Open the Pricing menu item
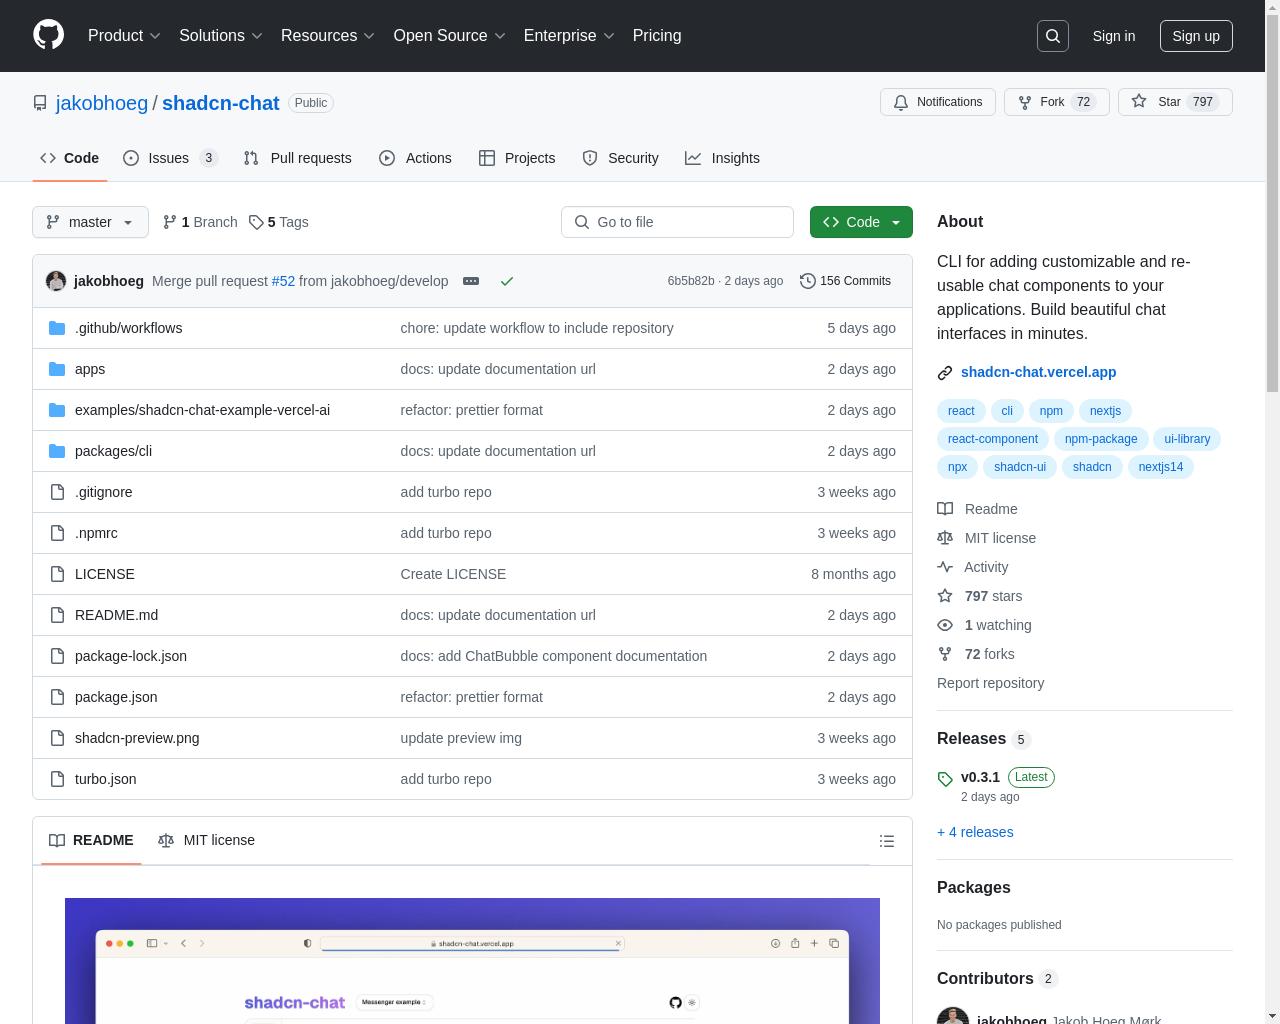Screen dimensions: 1280x1024 [657, 36]
